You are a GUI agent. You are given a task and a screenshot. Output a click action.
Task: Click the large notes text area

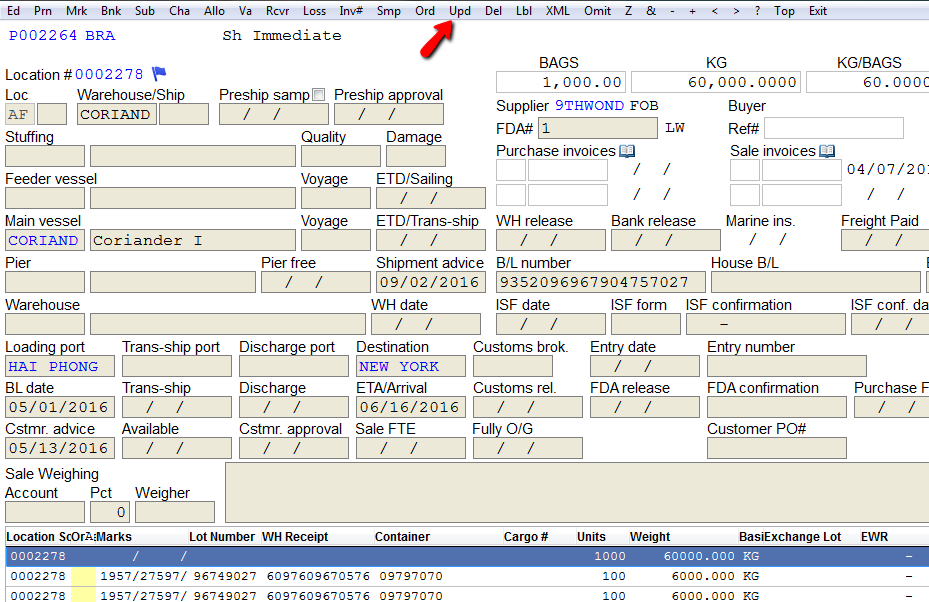pos(577,493)
